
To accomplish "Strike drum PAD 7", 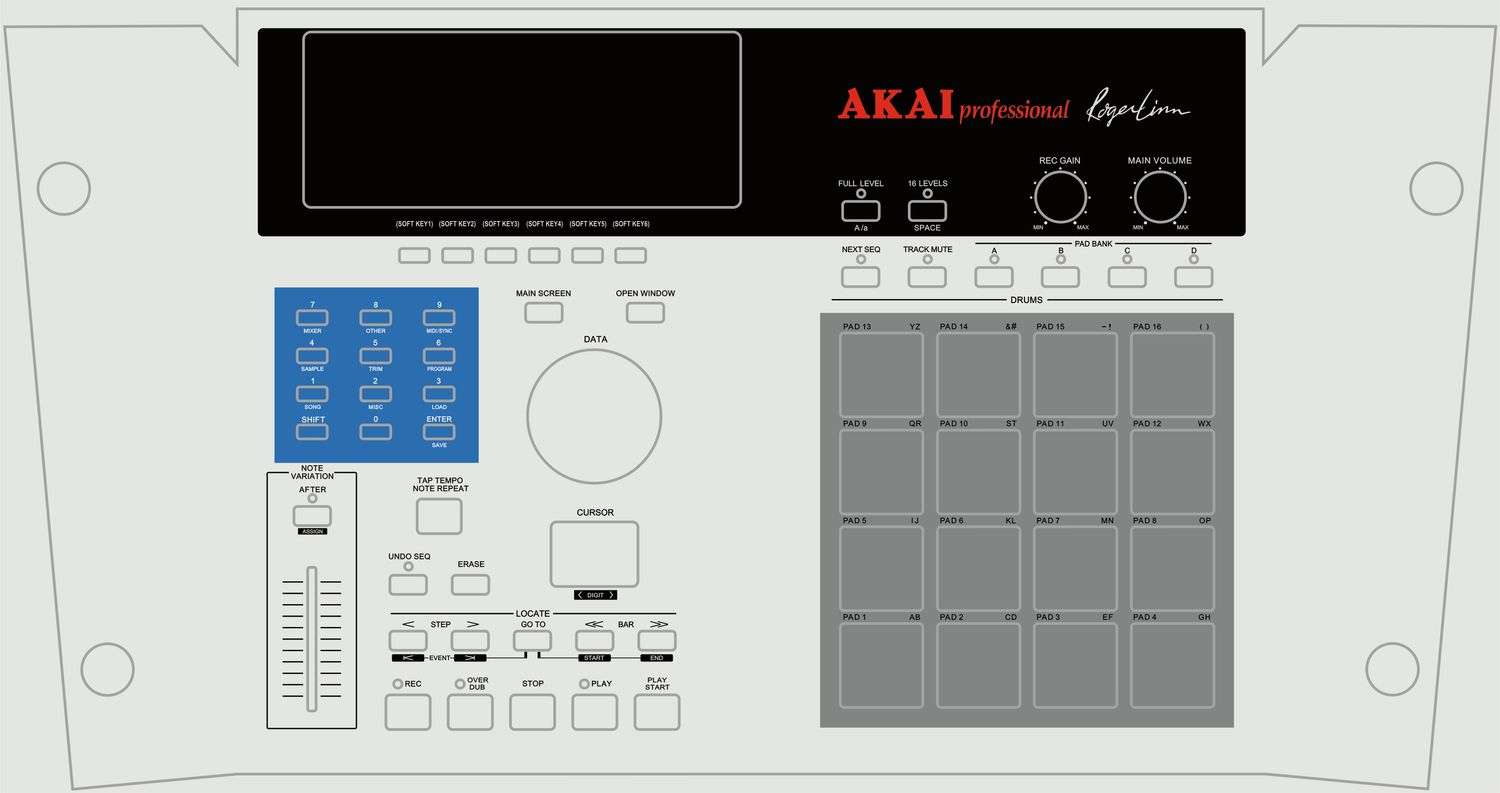I will point(1075,568).
